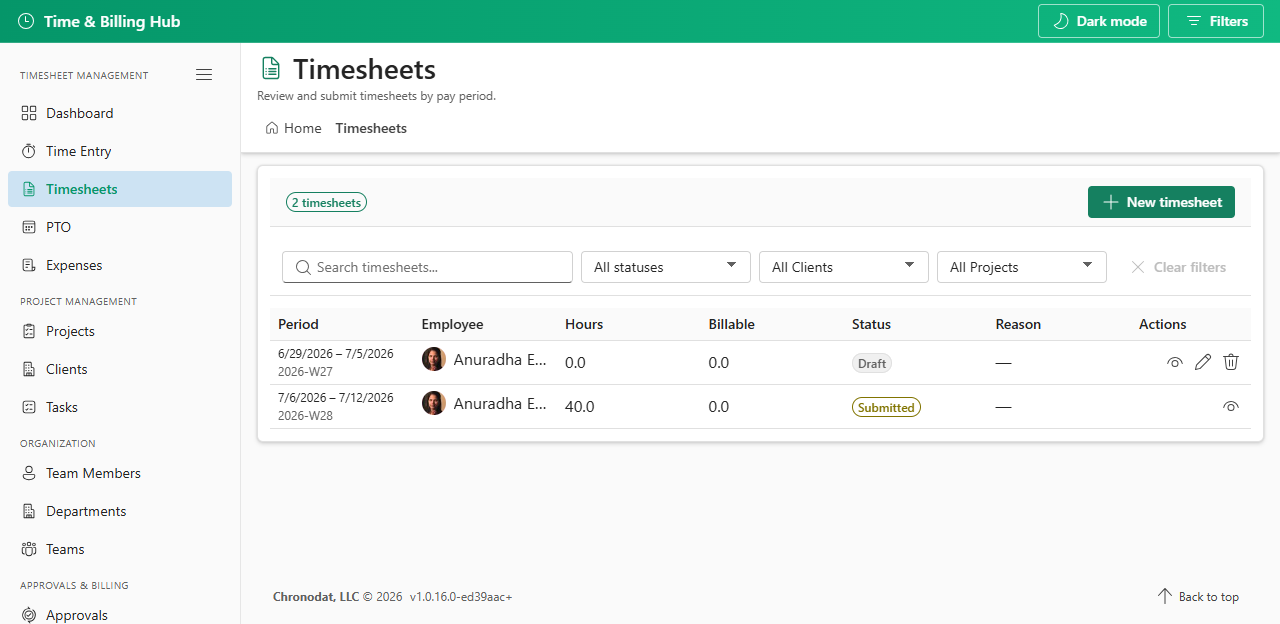Viewport: 1280px width, 624px height.
Task: Open Team Members page
Action: tap(120, 473)
